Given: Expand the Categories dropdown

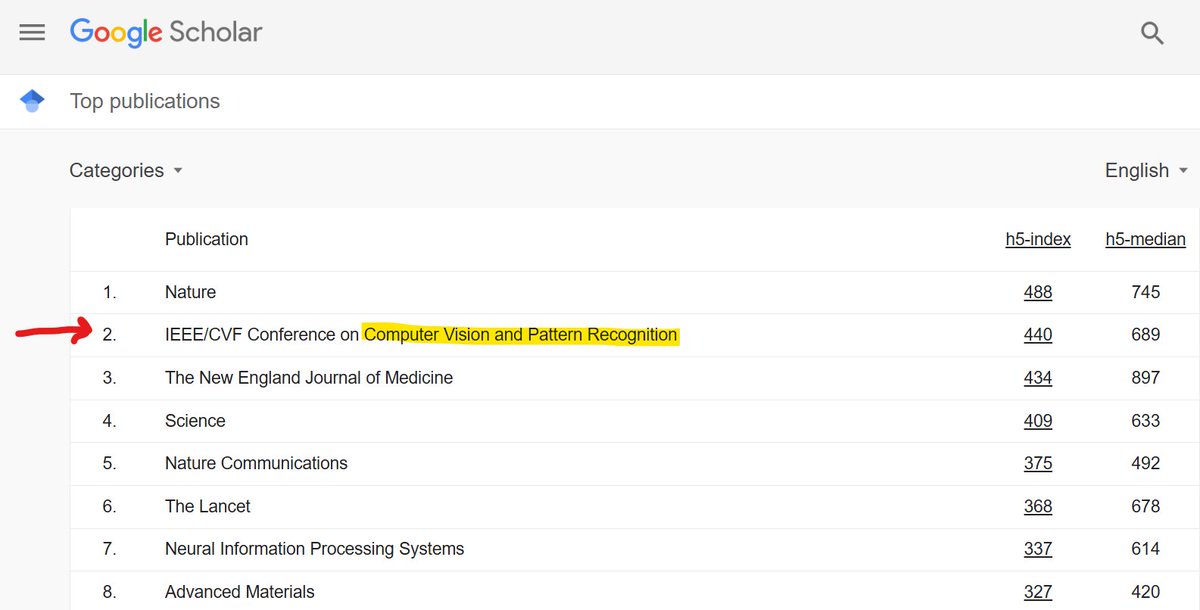Looking at the screenshot, I should click(x=126, y=170).
